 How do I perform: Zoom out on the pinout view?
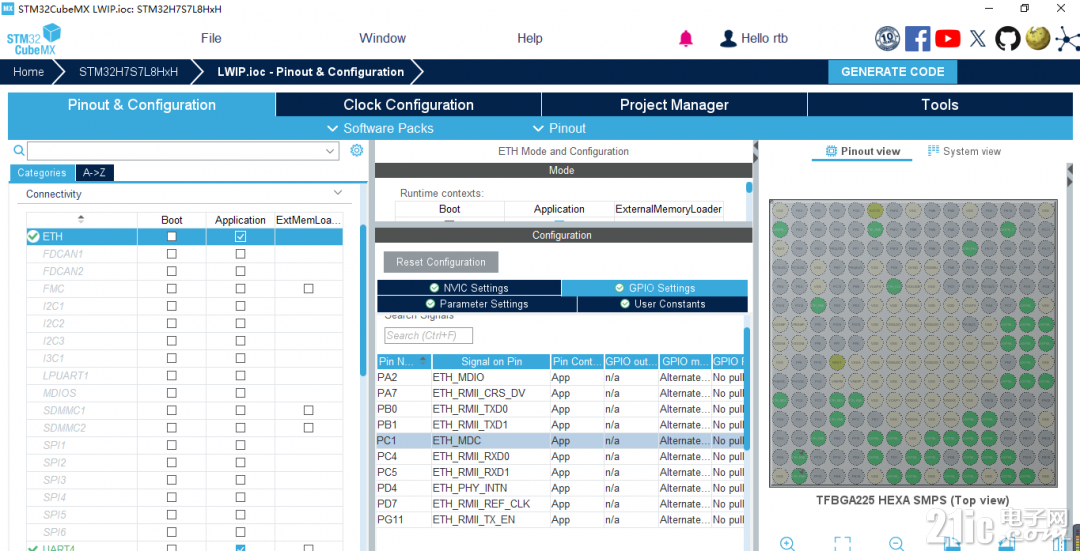[x=896, y=543]
